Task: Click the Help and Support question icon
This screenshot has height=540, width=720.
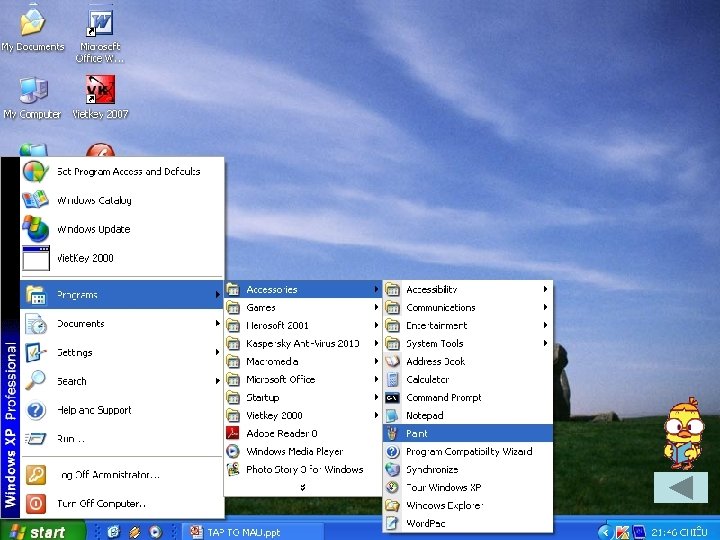Action: [x=36, y=410]
